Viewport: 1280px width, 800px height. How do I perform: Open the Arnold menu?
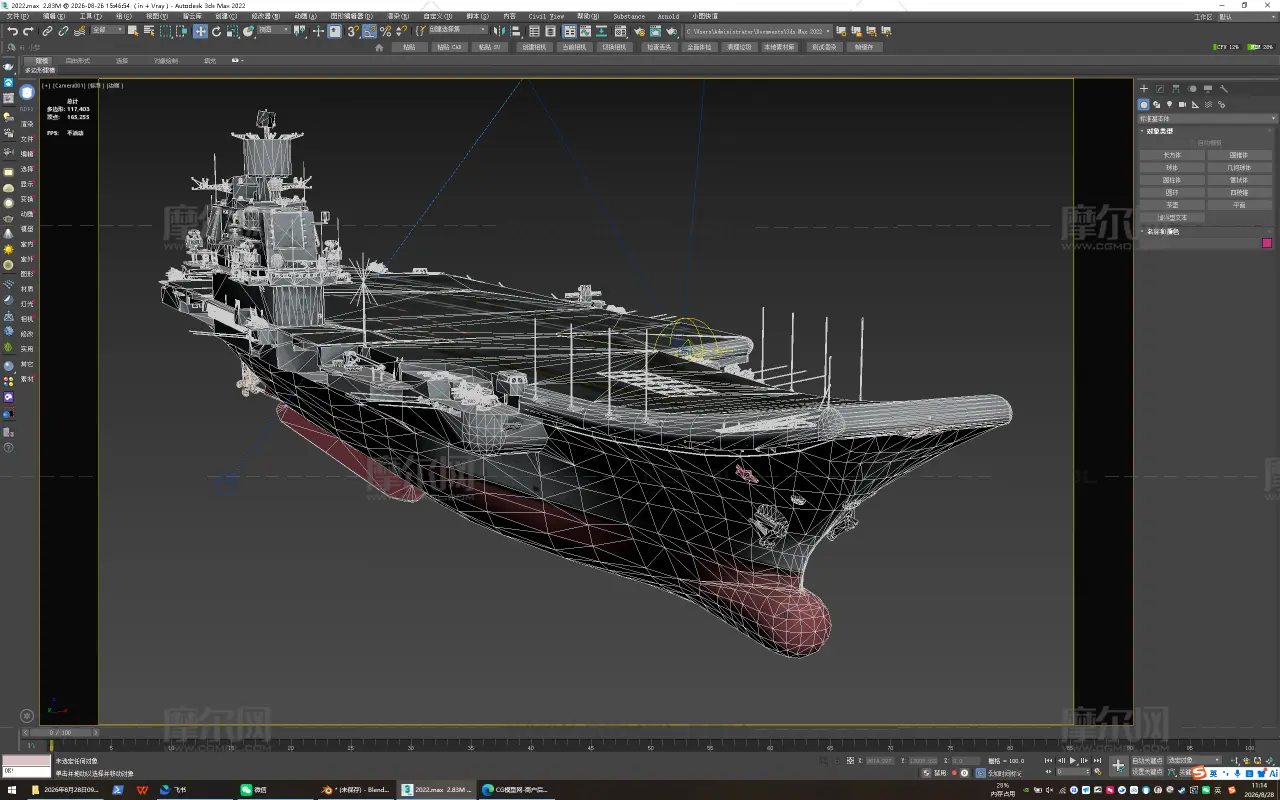pyautogui.click(x=668, y=17)
